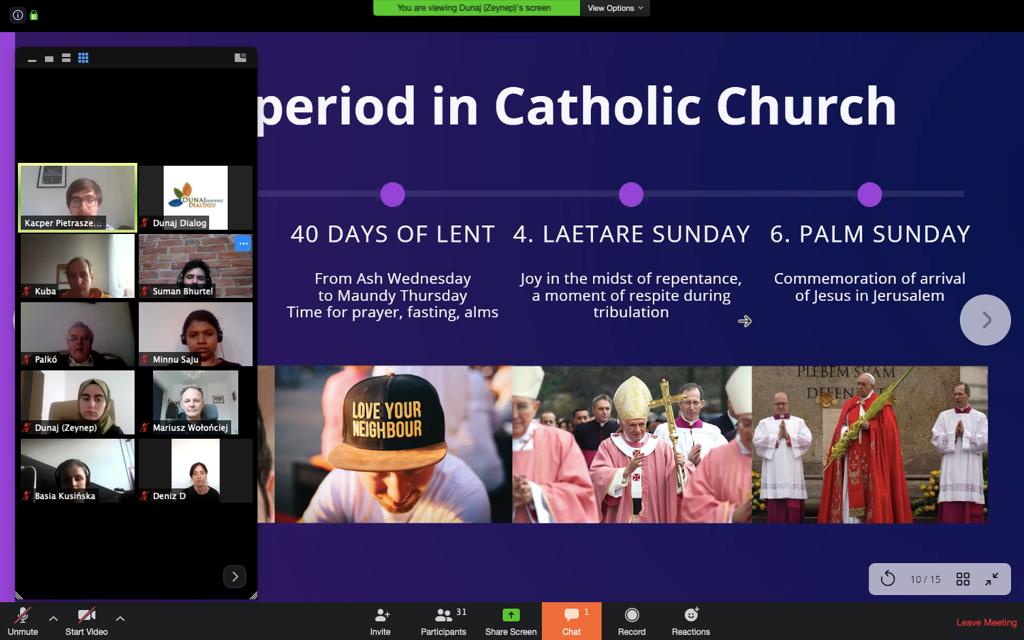Hide the video panel with minimize view icon
This screenshot has height=640, width=1024.
[32, 59]
